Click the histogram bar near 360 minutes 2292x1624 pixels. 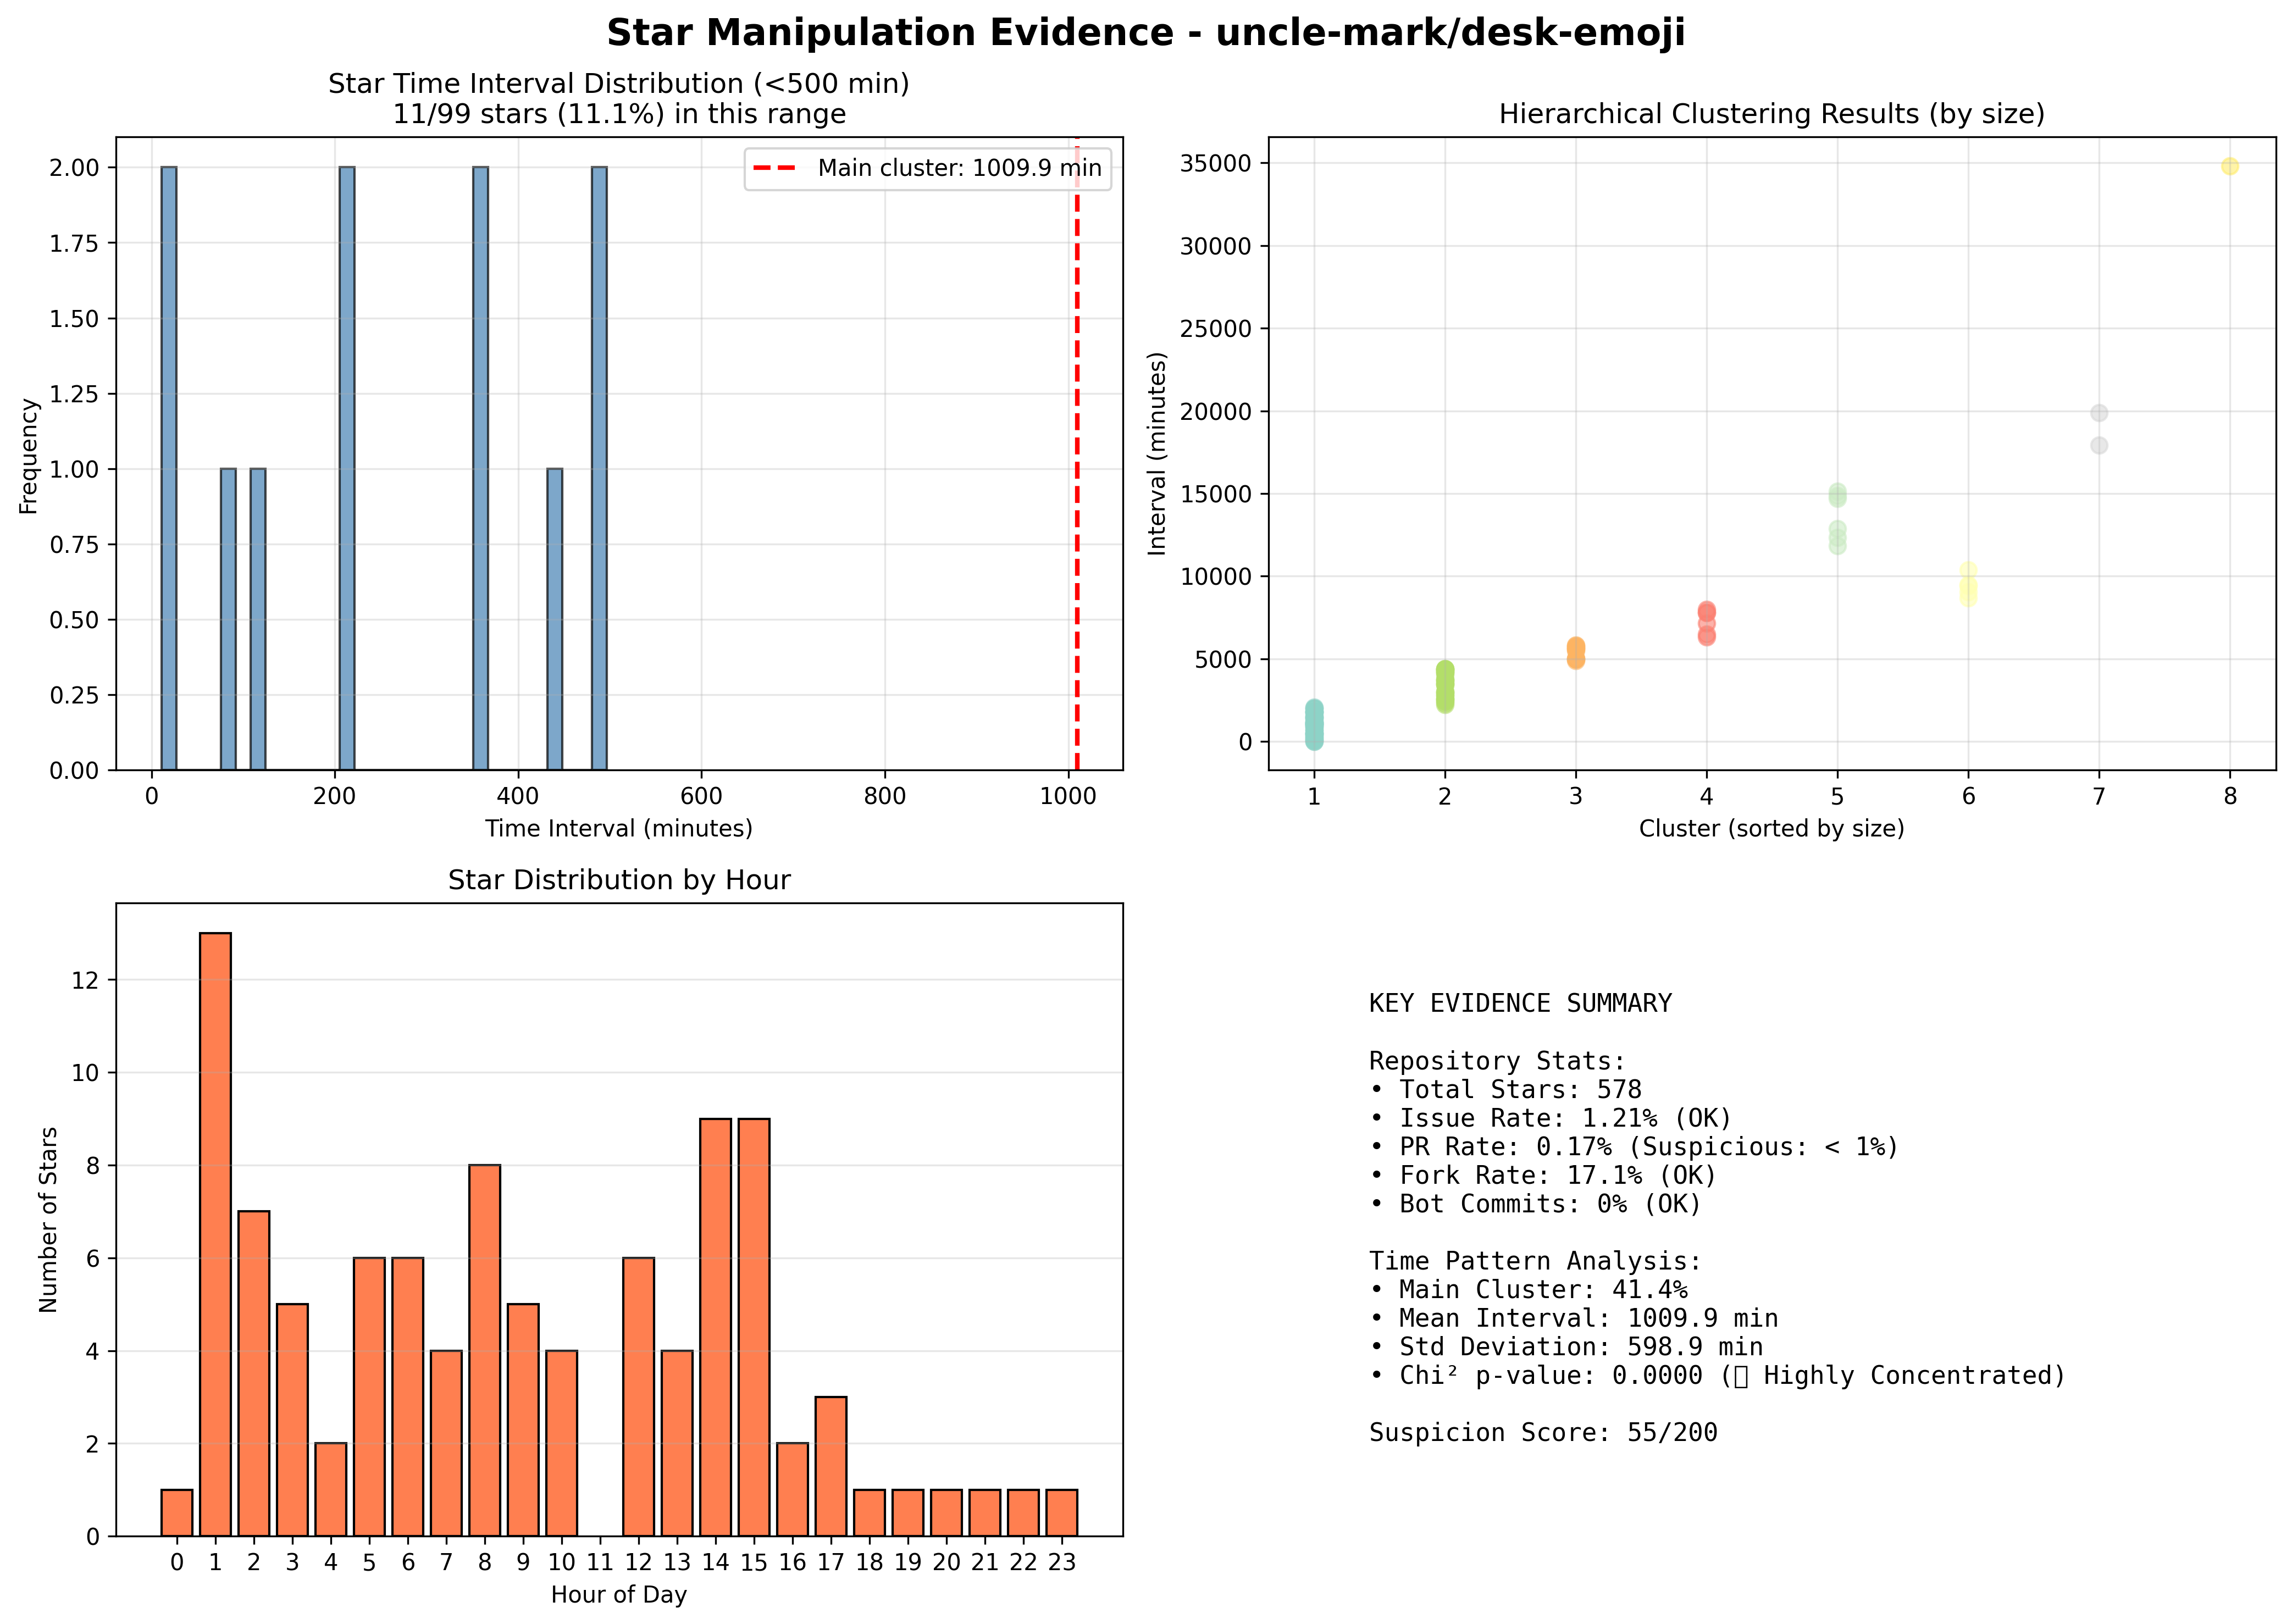481,468
